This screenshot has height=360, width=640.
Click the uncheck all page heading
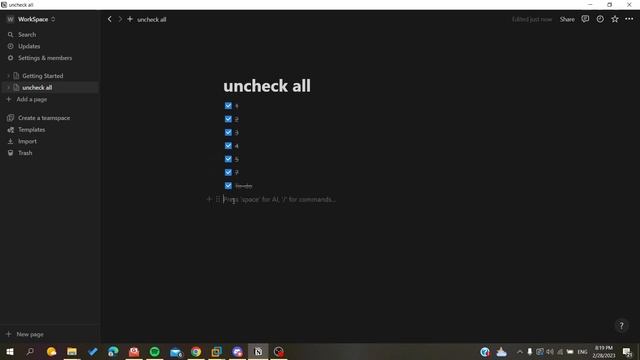click(x=267, y=86)
